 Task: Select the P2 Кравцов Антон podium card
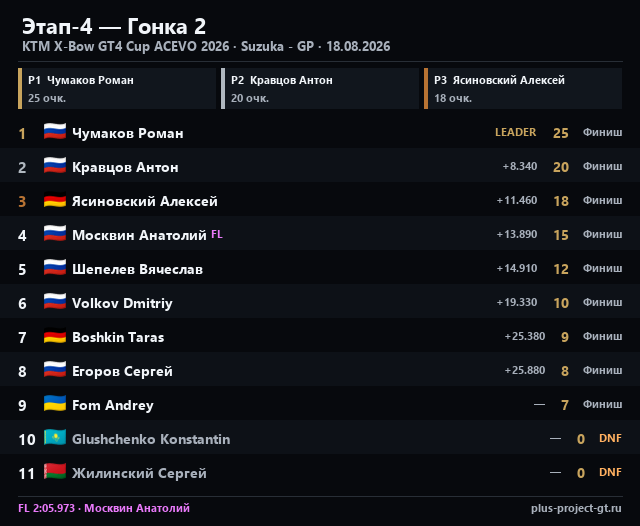[320, 89]
